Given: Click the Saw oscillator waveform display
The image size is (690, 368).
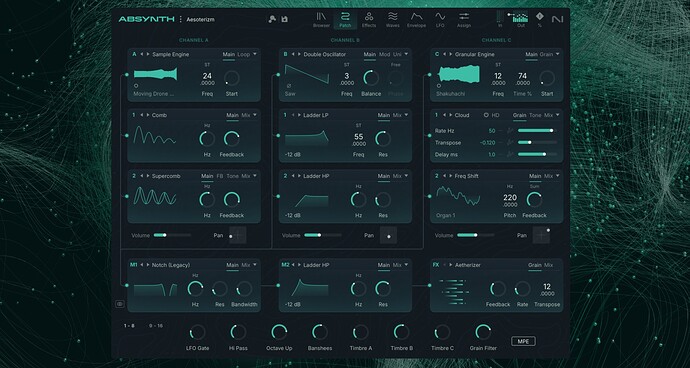Looking at the screenshot, I should [x=307, y=74].
